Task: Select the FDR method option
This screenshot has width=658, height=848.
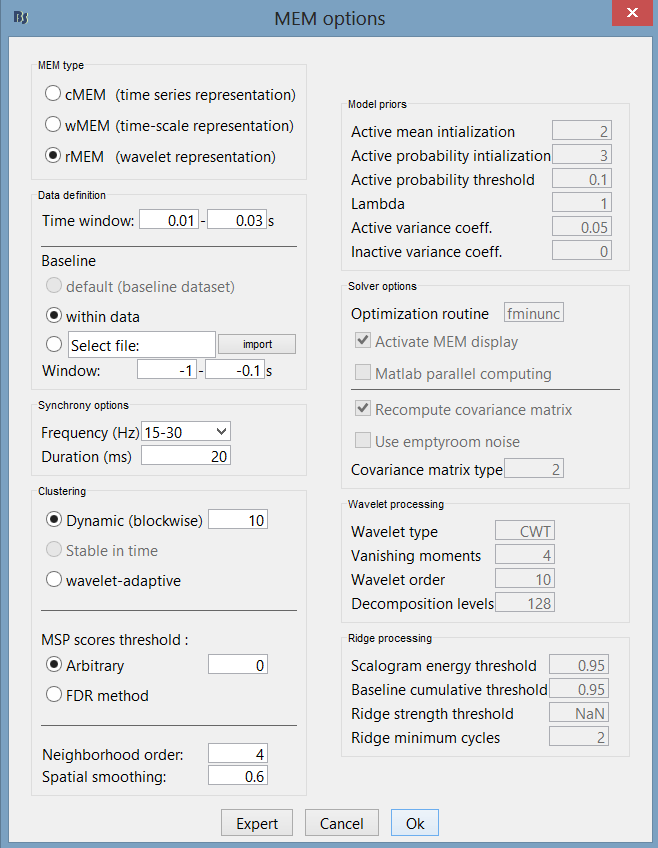Action: [x=53, y=695]
